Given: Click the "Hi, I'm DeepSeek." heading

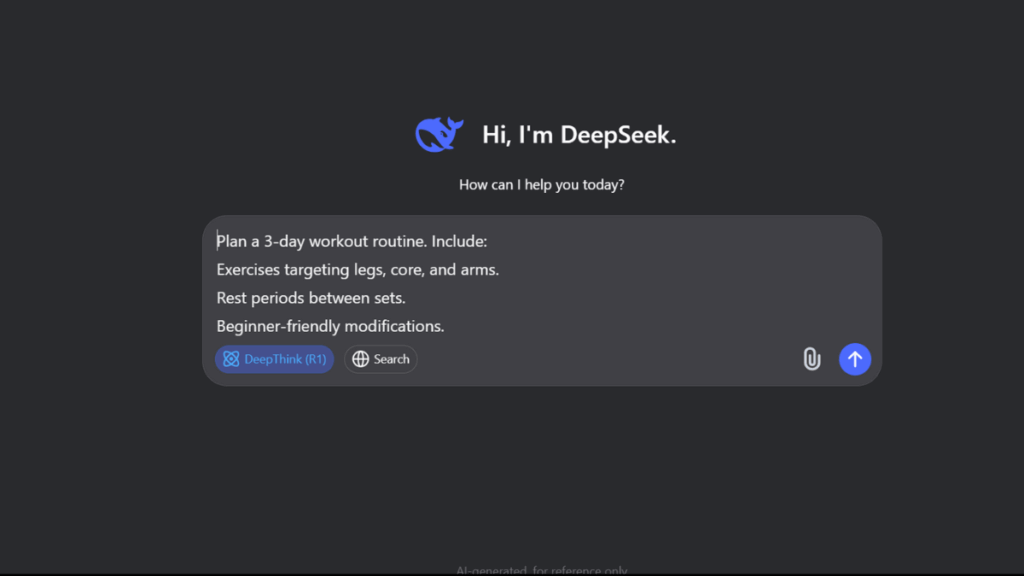Looking at the screenshot, I should coord(579,135).
